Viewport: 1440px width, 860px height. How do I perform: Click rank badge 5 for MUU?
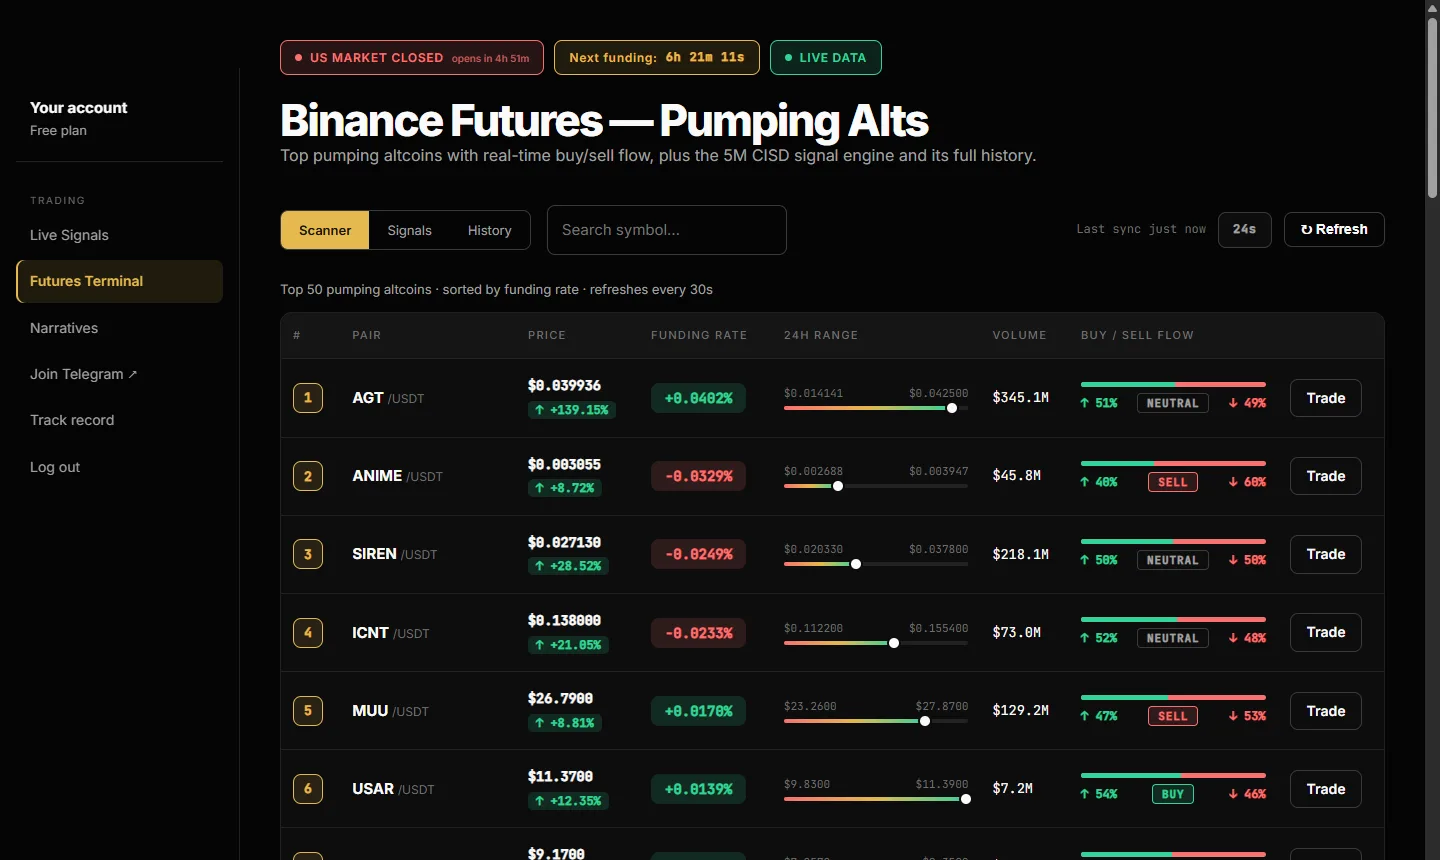308,711
